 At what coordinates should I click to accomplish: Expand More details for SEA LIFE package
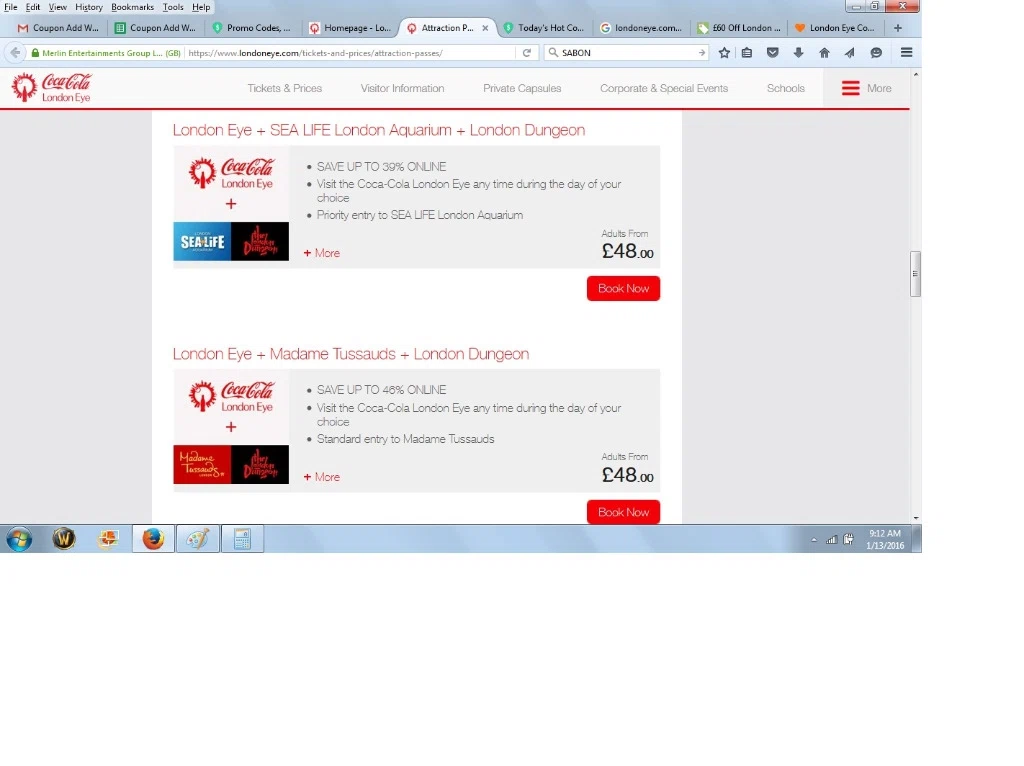pos(321,253)
